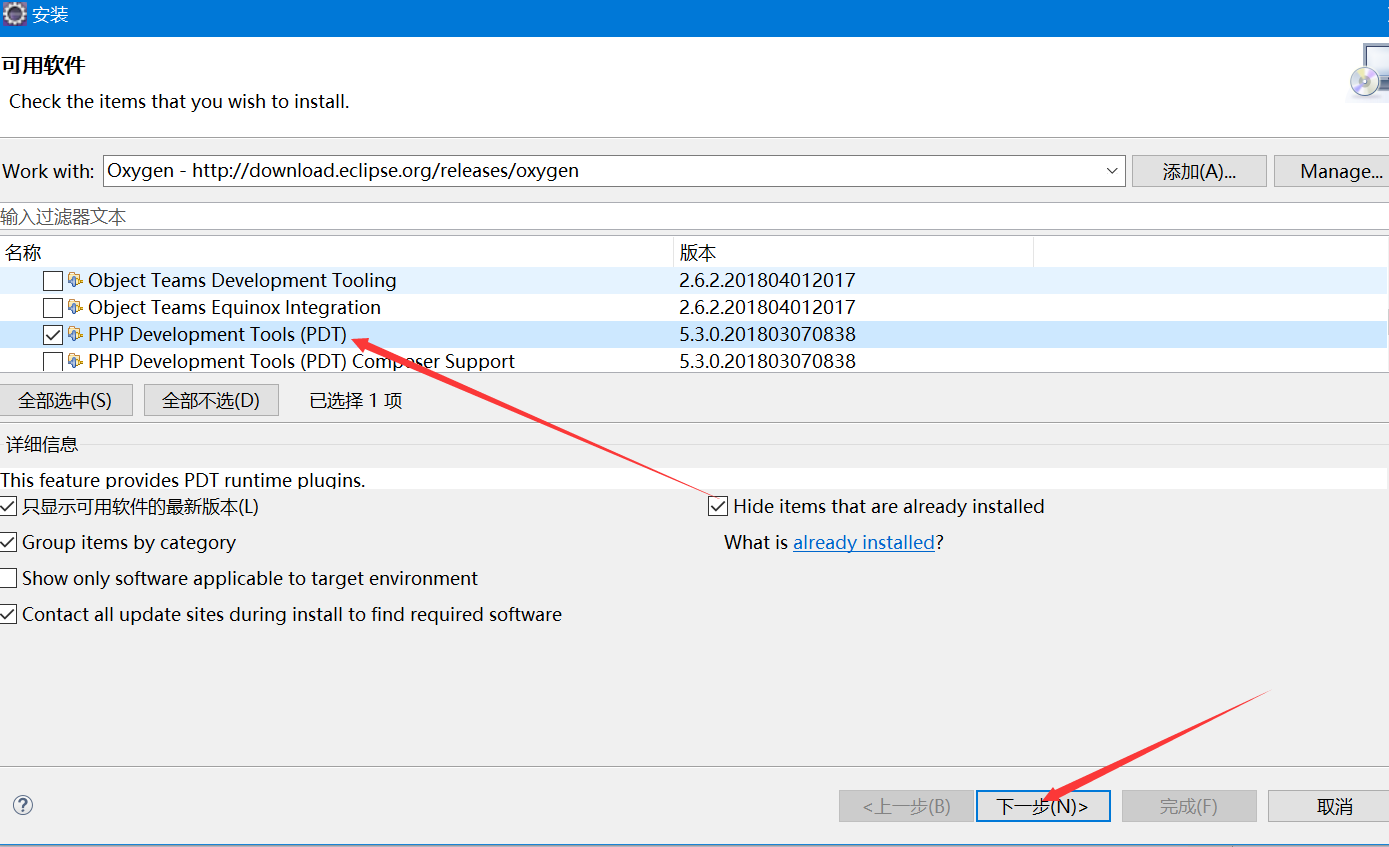Click the feature icon beside PDT Composer Support
Screen dimensions: 1389x847
coord(75,361)
